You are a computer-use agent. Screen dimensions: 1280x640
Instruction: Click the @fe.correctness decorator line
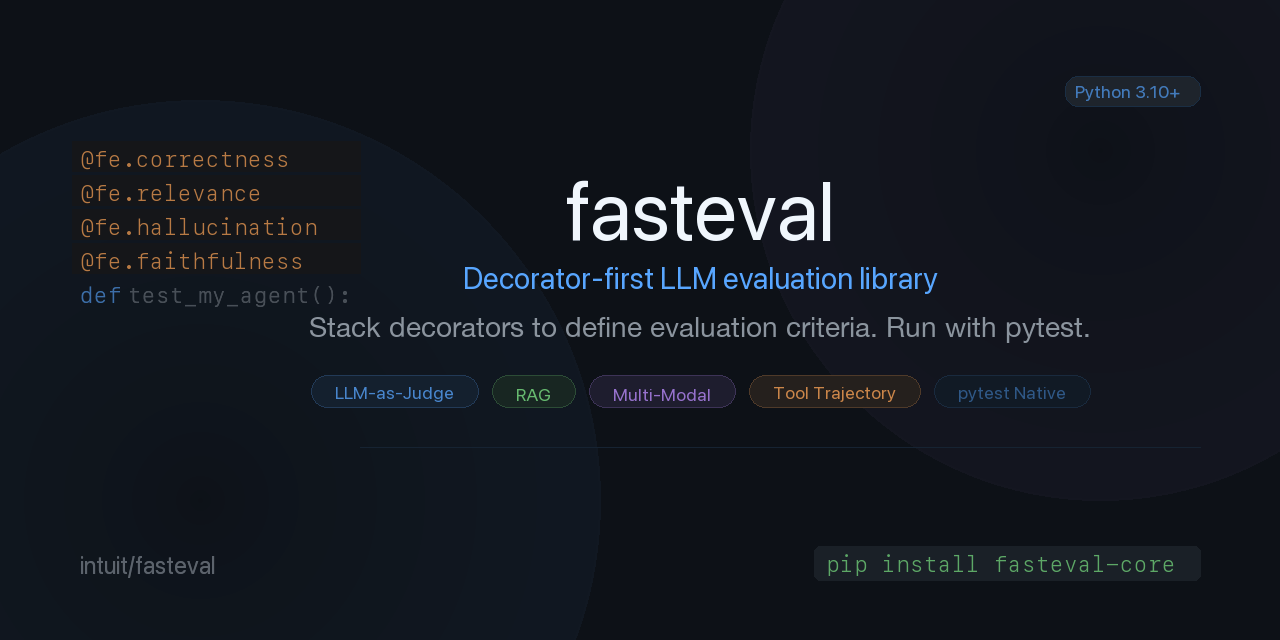point(185,160)
